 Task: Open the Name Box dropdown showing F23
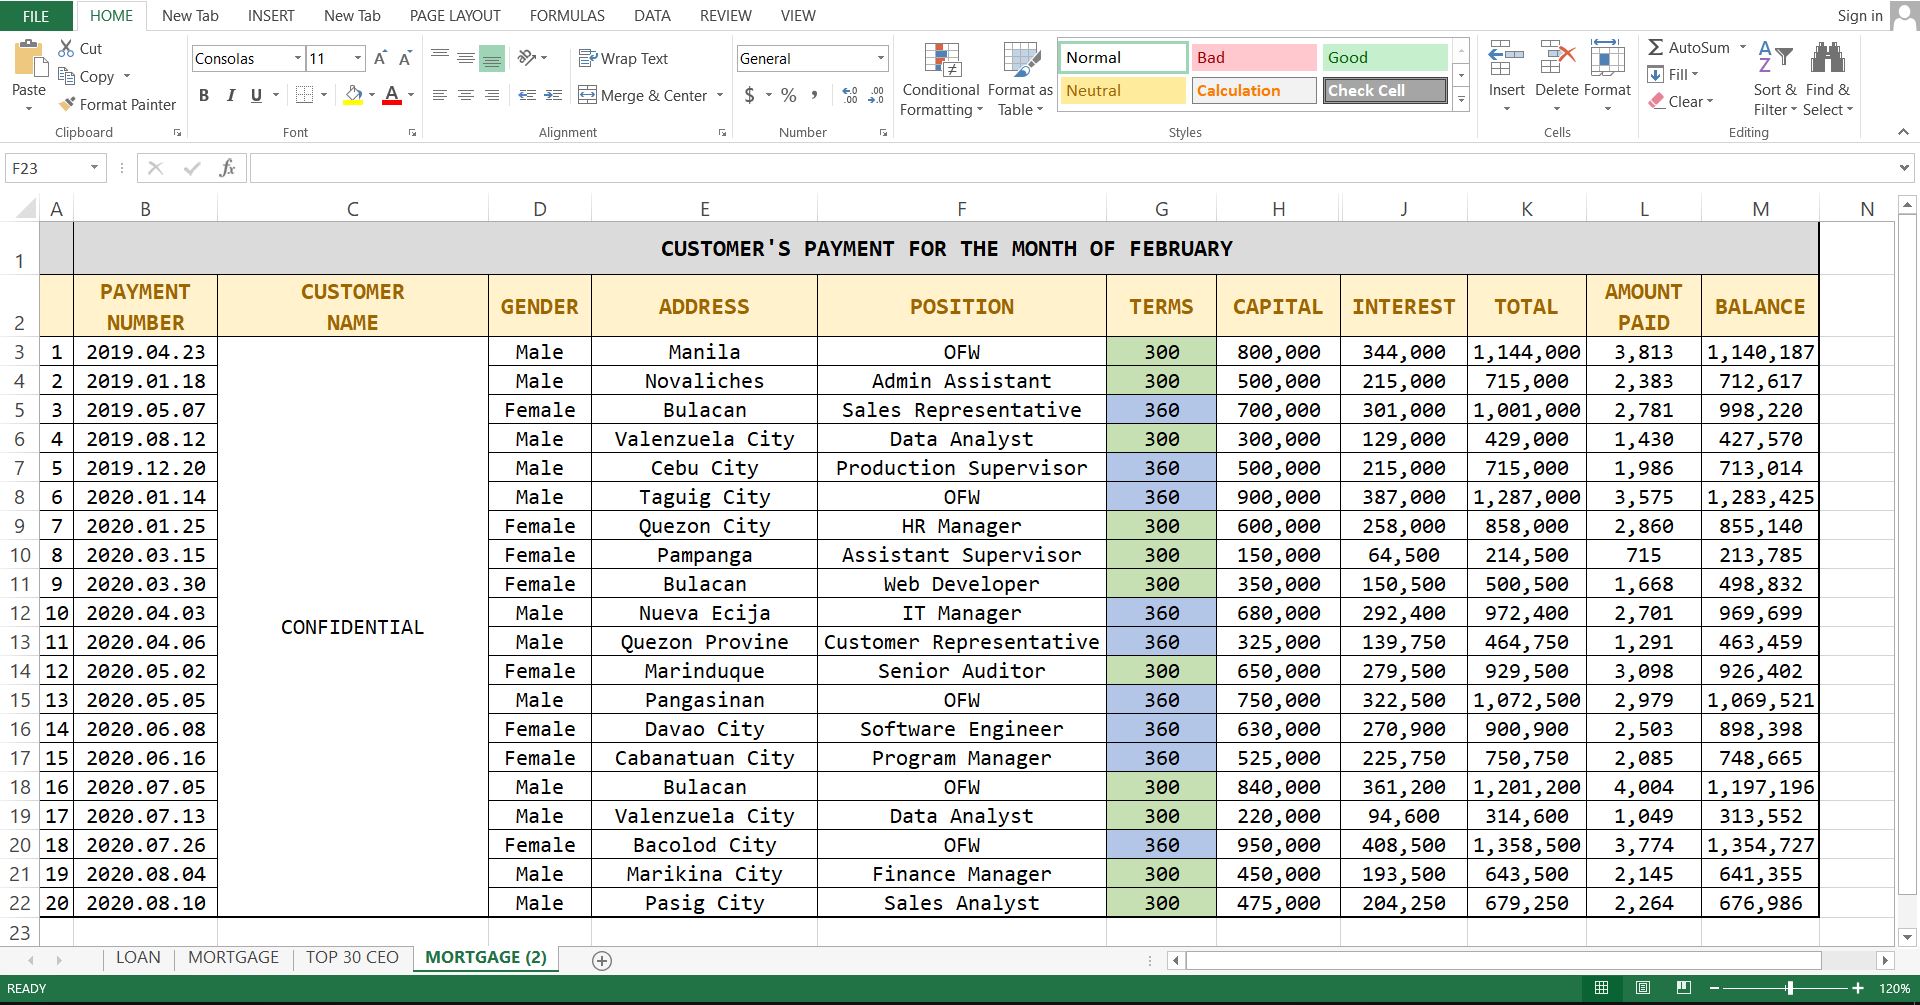point(94,168)
